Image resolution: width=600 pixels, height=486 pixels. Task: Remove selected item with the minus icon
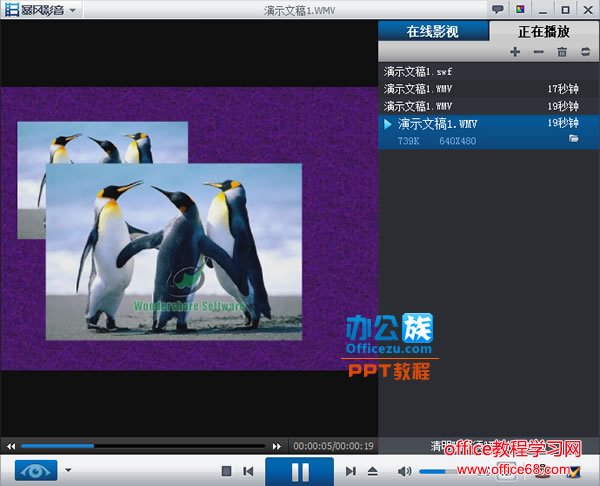pyautogui.click(x=538, y=52)
